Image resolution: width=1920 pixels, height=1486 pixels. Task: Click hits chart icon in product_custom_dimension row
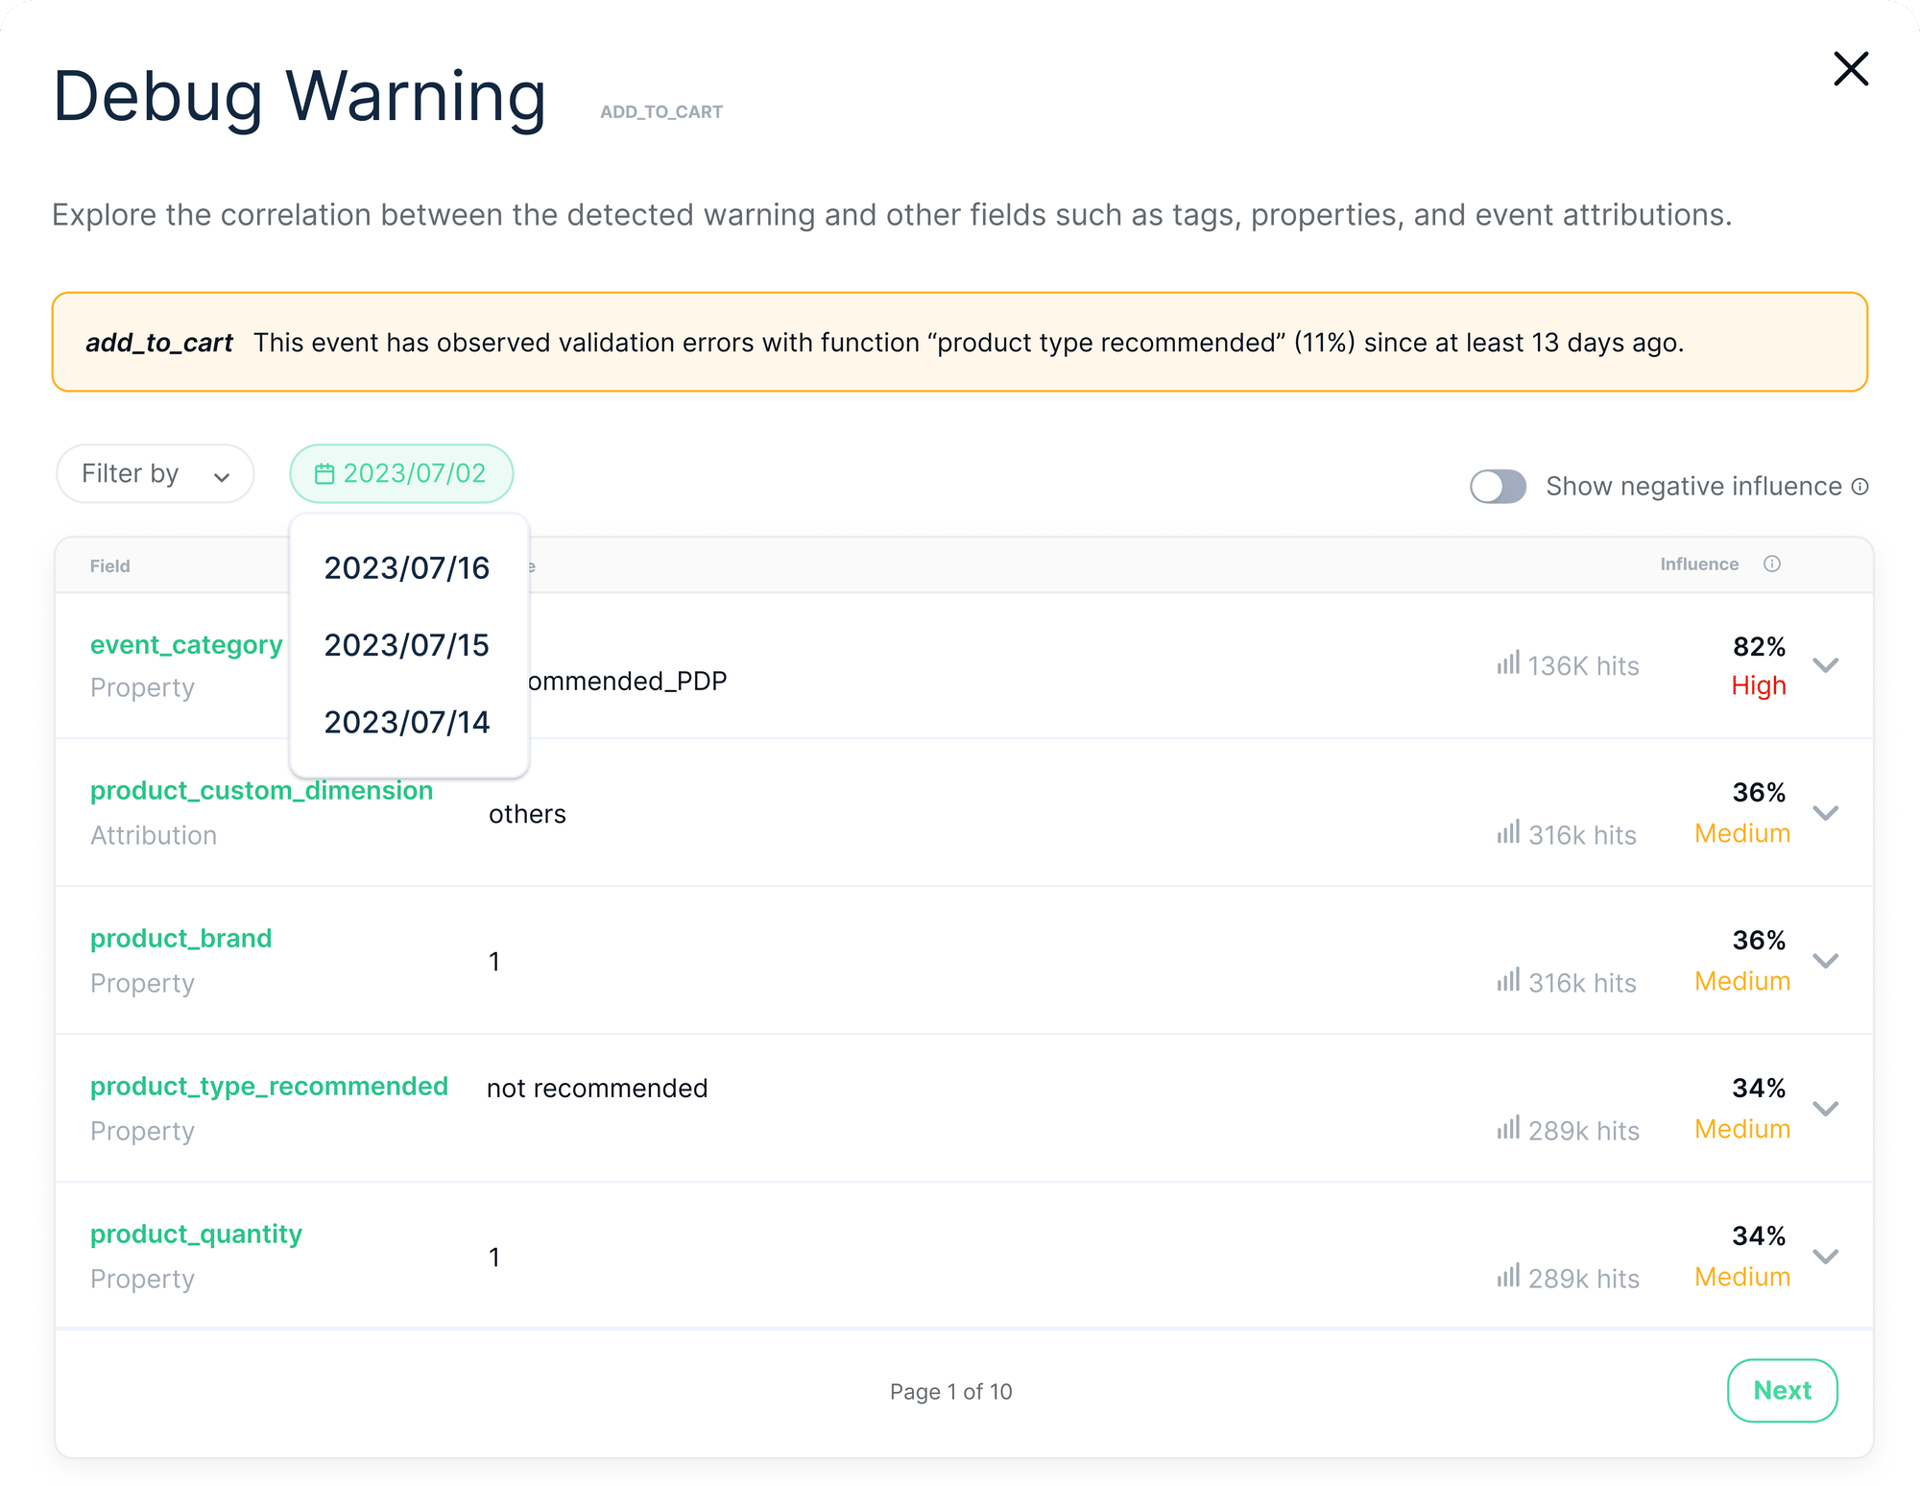(x=1508, y=832)
